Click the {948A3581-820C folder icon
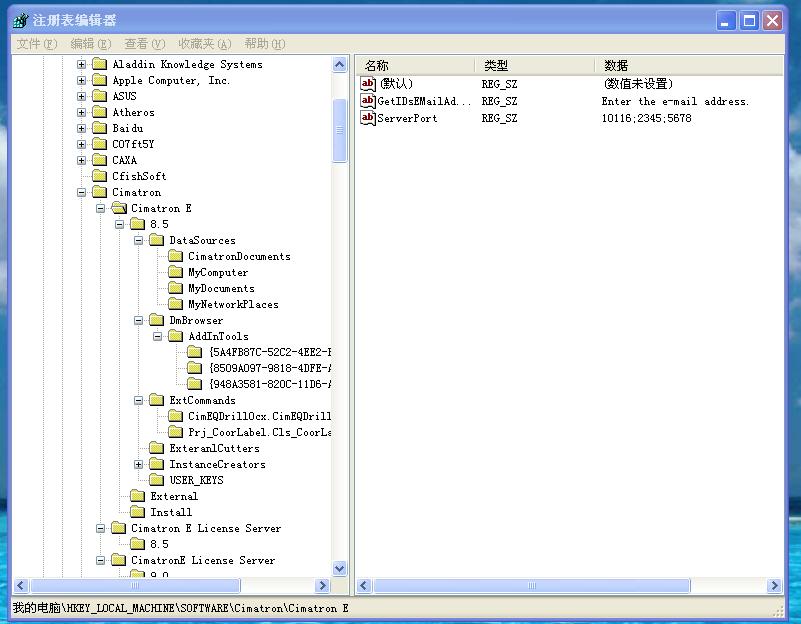801x624 pixels. pyautogui.click(x=195, y=383)
